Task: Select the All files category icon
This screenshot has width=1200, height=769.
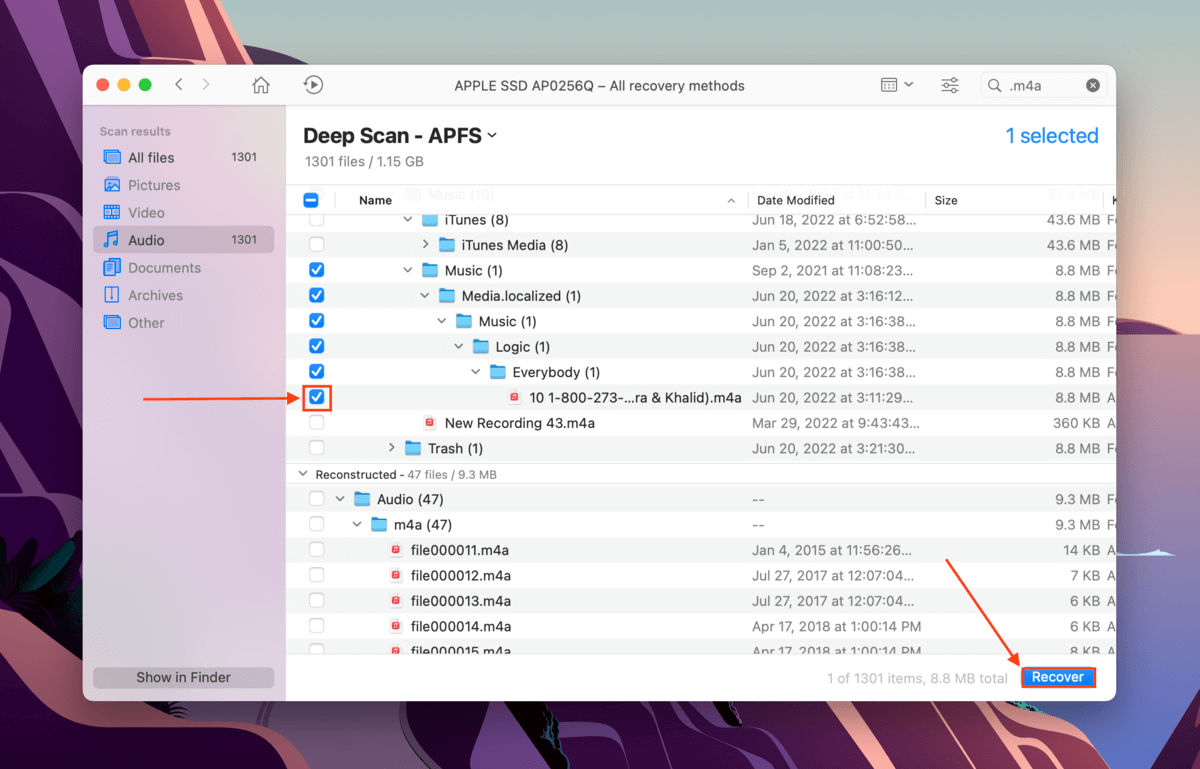Action: [112, 158]
